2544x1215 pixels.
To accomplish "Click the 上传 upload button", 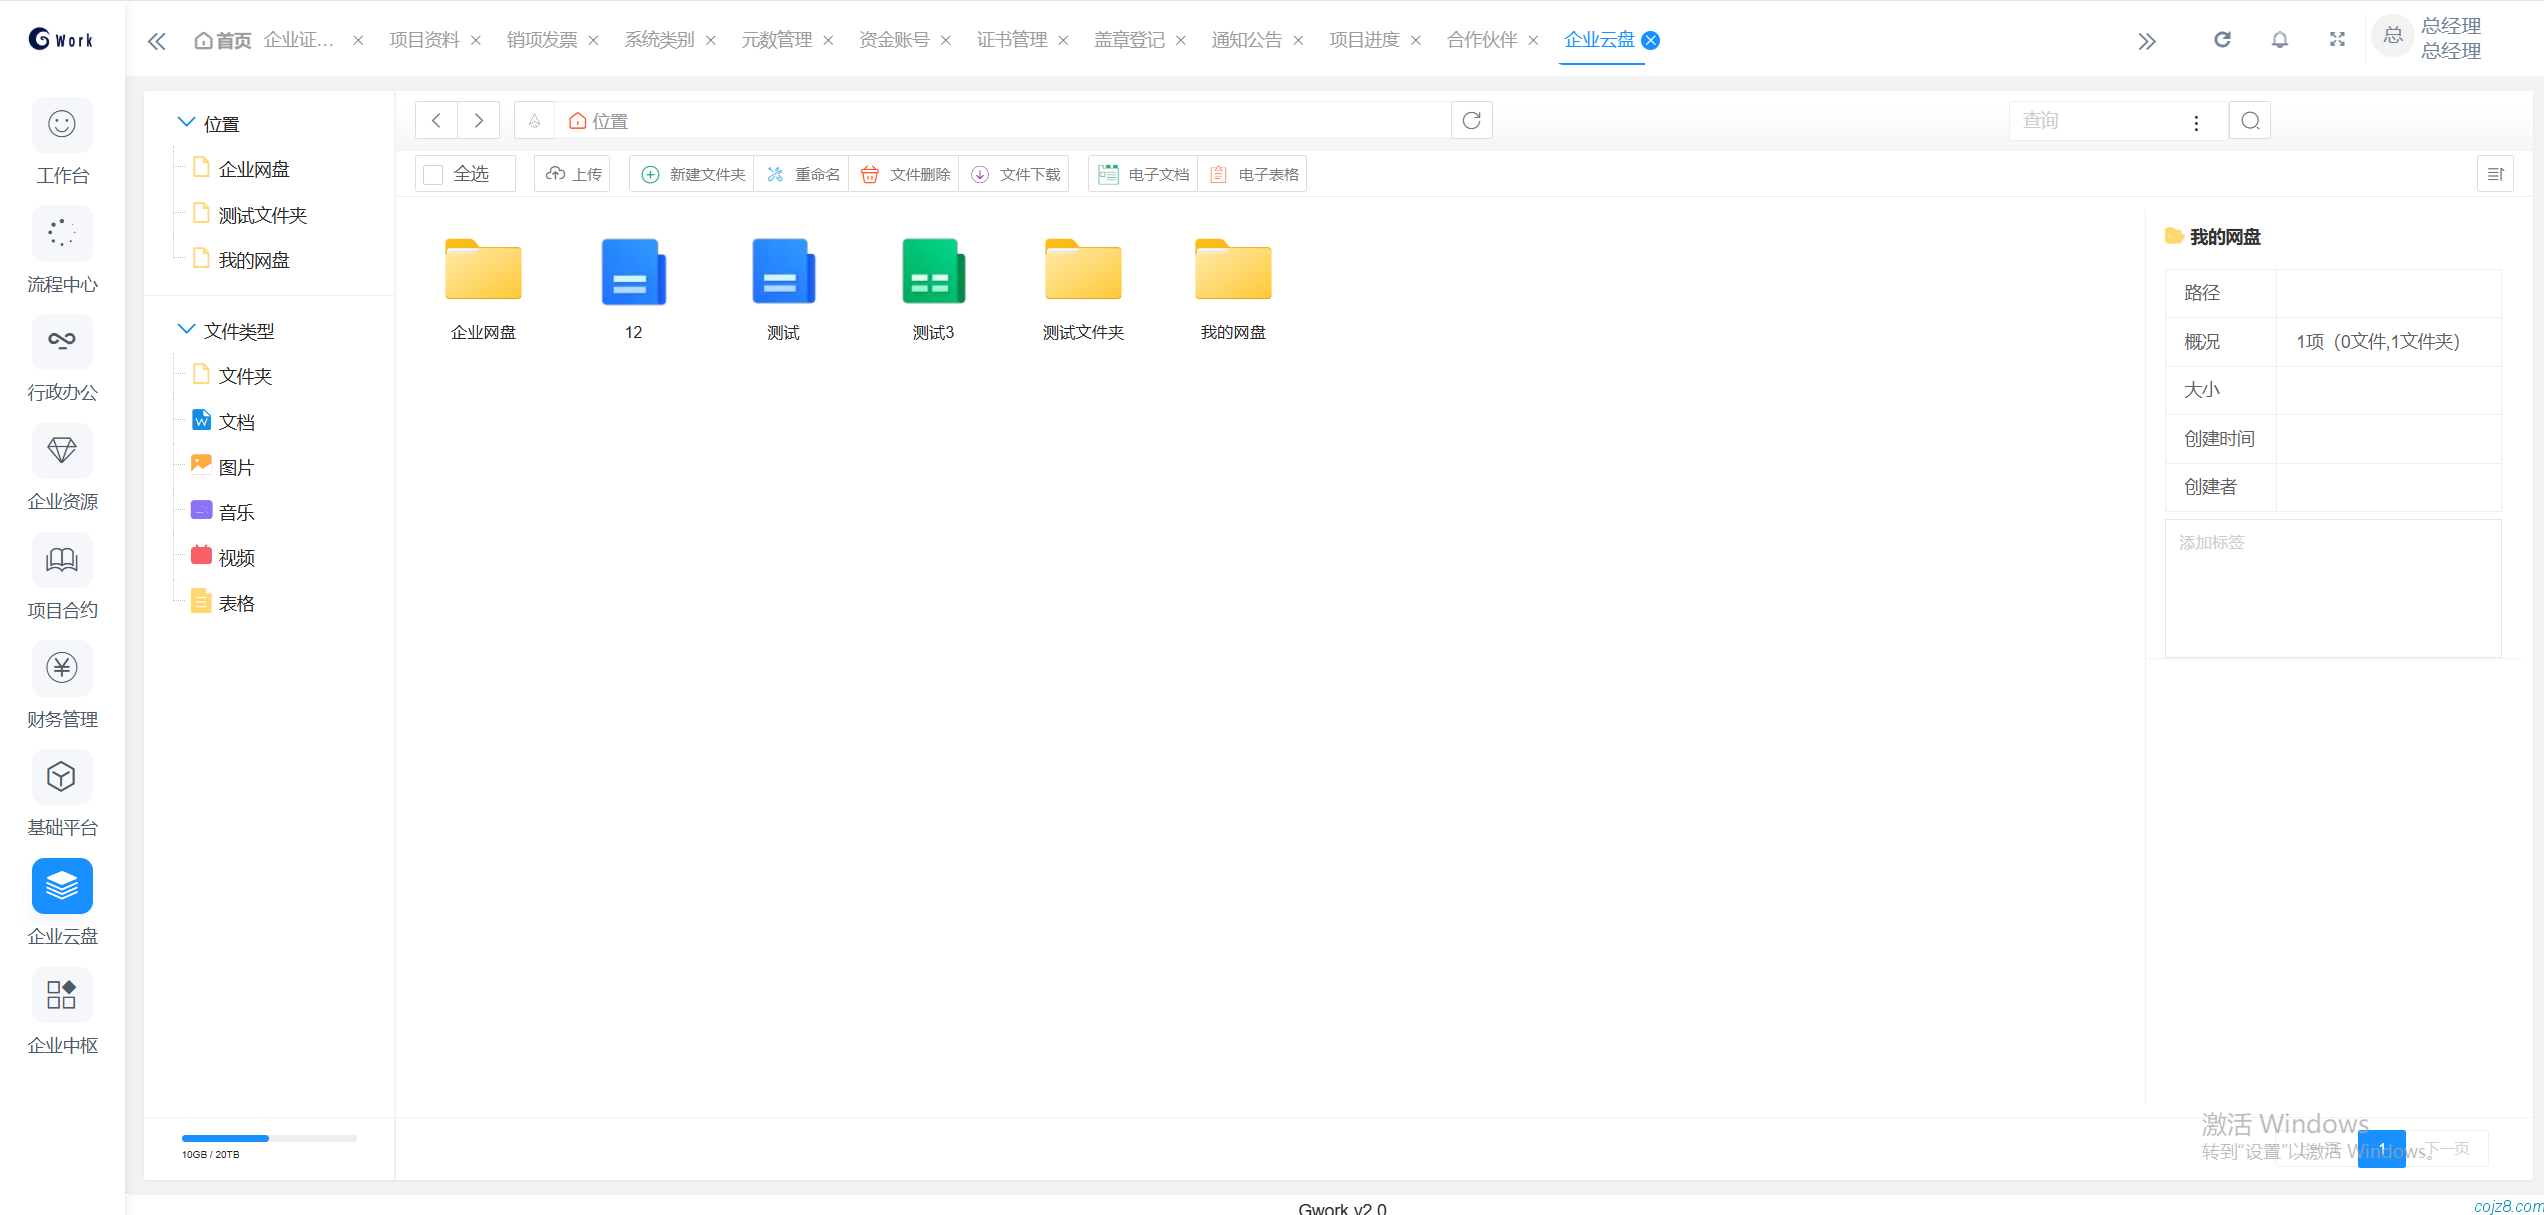I will tap(574, 174).
